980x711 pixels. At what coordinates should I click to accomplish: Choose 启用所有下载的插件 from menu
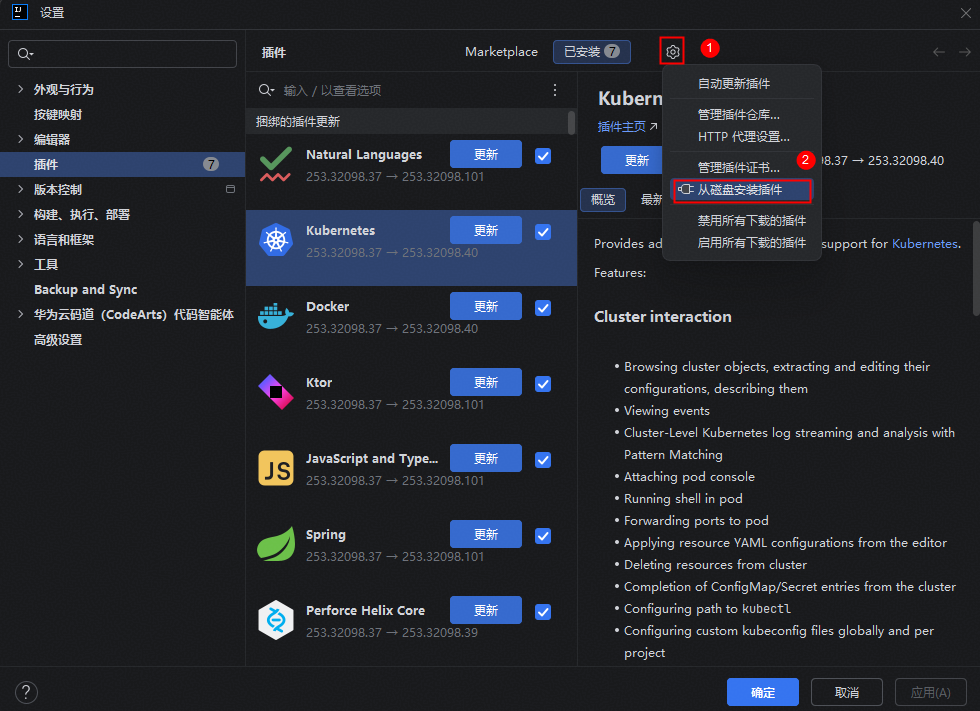(741, 242)
